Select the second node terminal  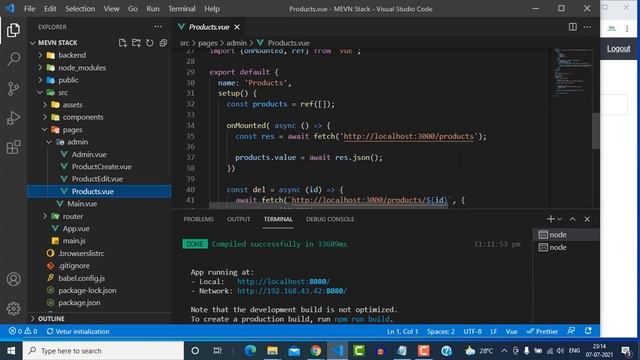point(566,247)
